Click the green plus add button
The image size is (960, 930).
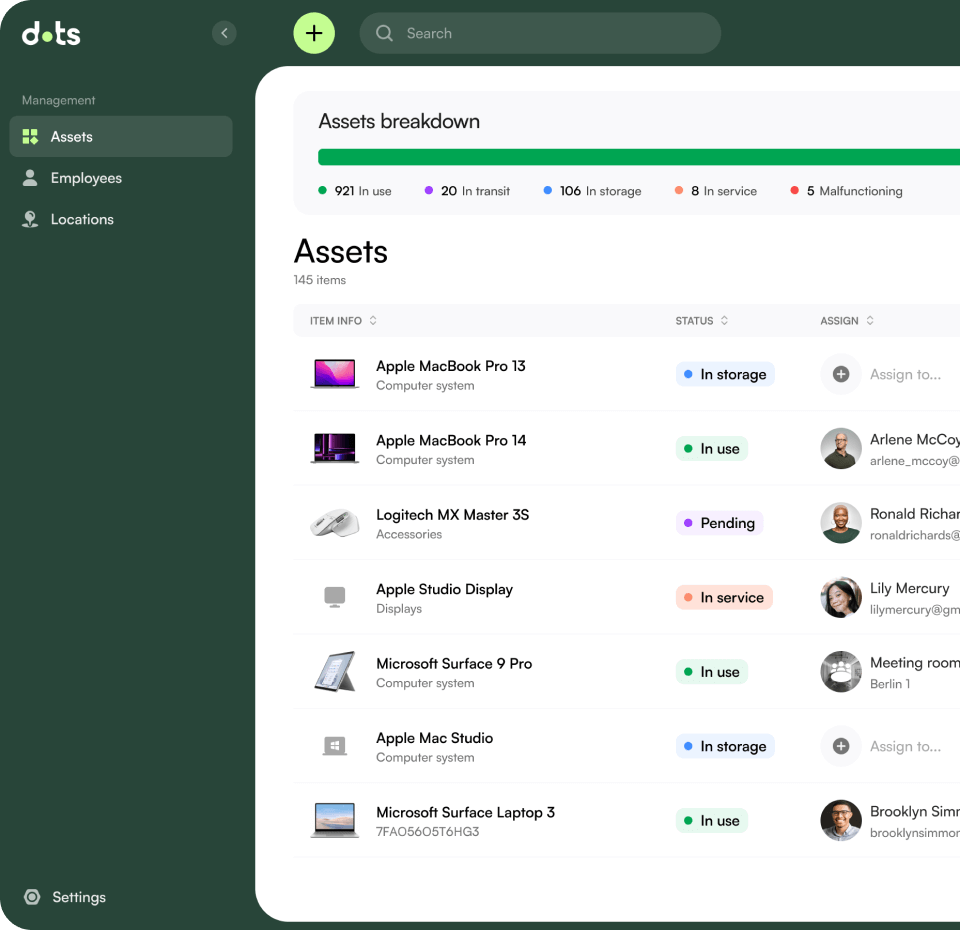pyautogui.click(x=314, y=33)
